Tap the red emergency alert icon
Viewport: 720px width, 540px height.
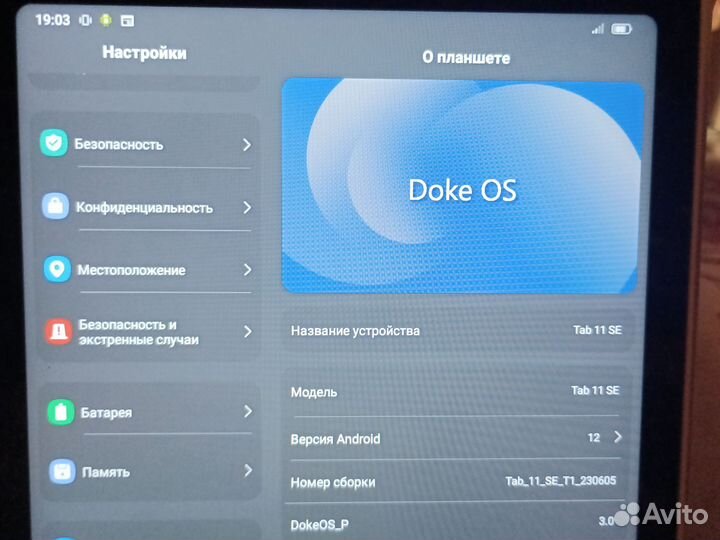59,332
